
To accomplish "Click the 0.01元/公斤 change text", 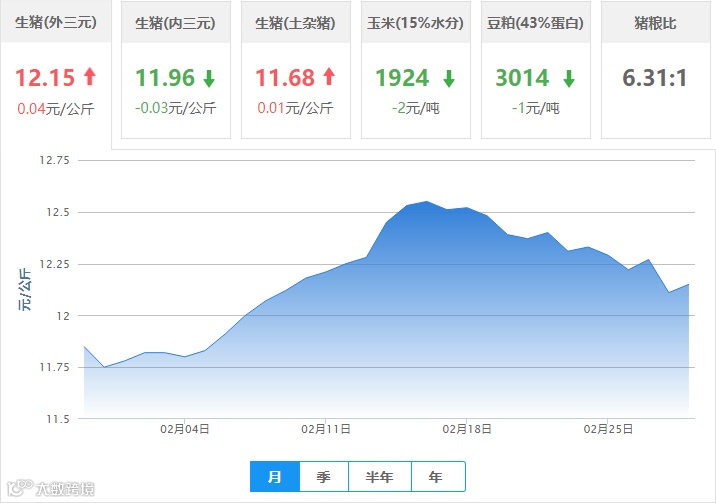I will (295, 108).
